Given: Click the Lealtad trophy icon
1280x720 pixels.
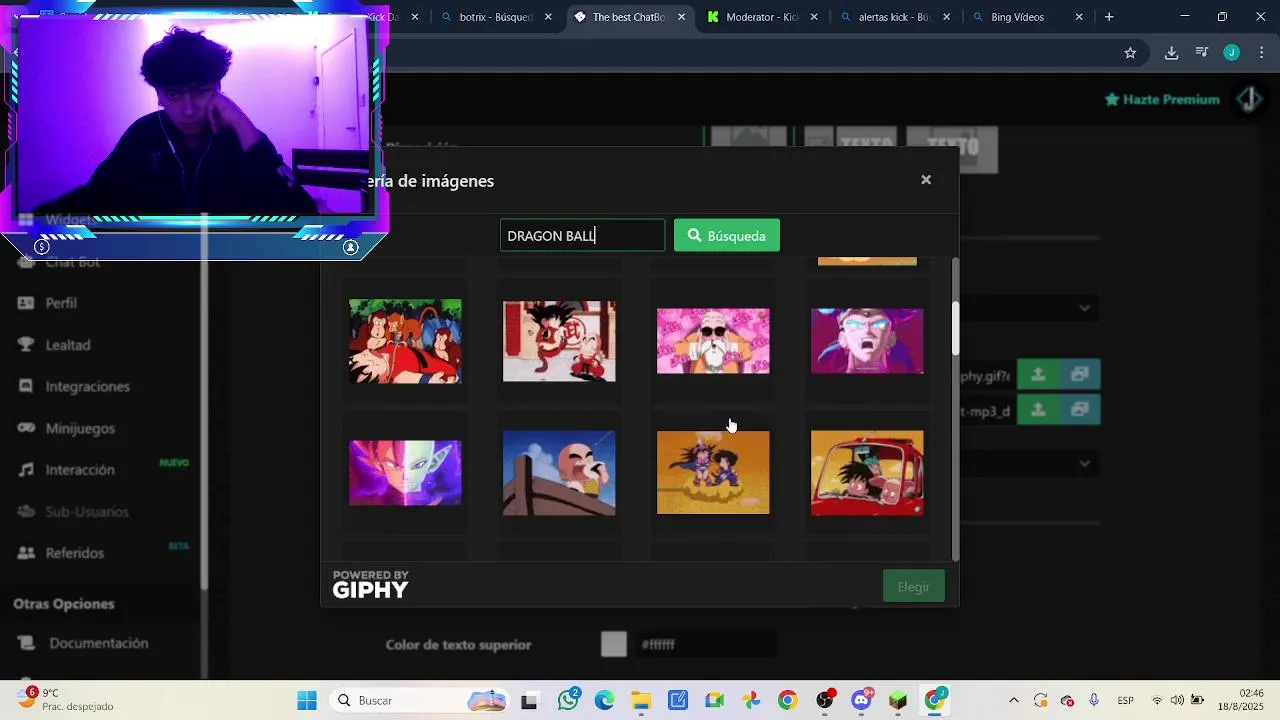Looking at the screenshot, I should tap(26, 345).
